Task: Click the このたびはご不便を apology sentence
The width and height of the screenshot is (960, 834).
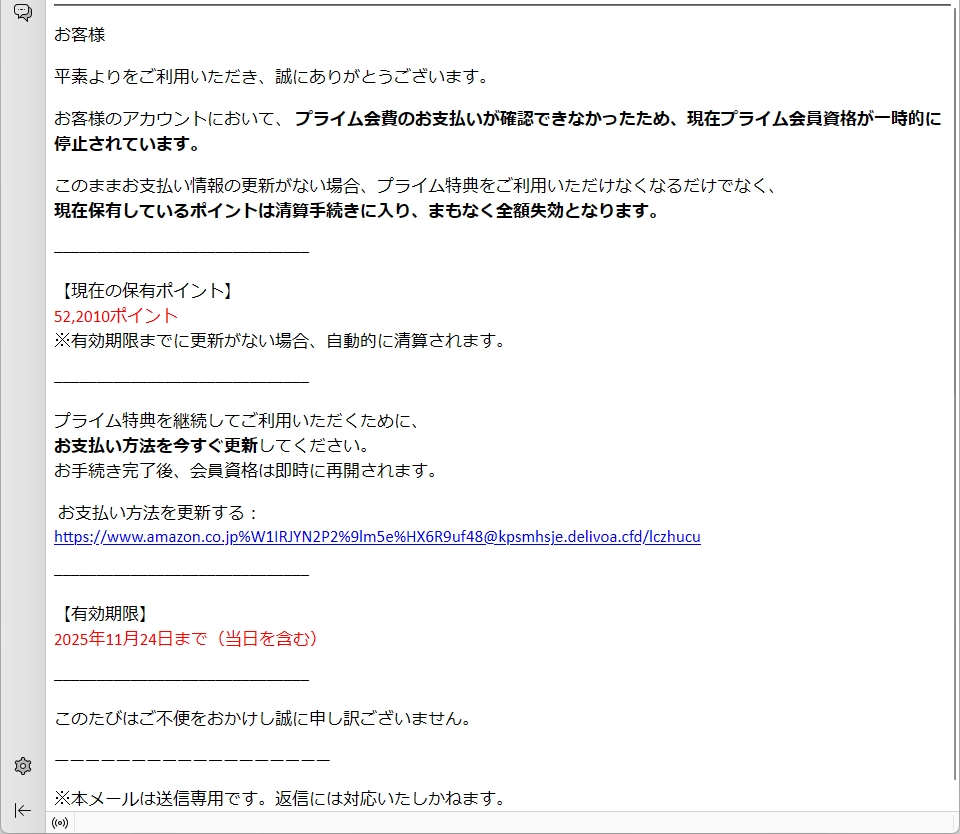Action: (262, 718)
